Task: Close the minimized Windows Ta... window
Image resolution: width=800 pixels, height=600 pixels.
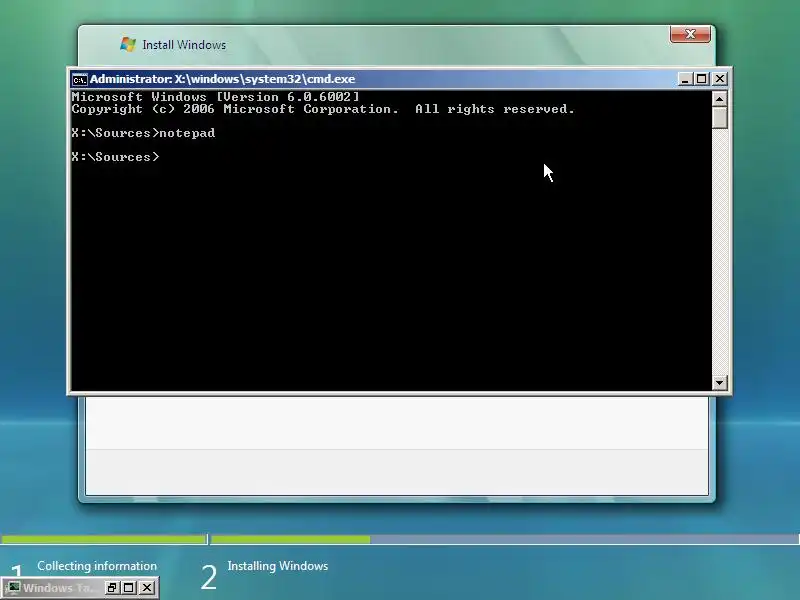Action: coord(147,588)
